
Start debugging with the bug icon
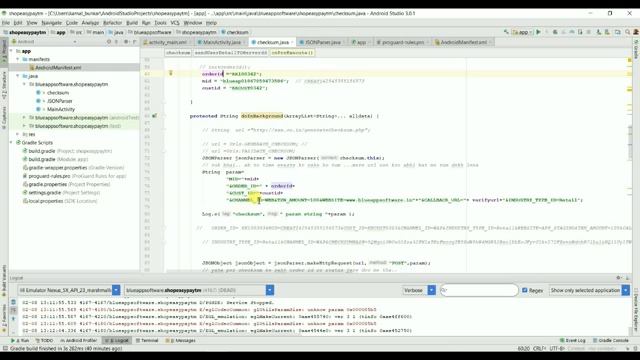[x=555, y=32]
